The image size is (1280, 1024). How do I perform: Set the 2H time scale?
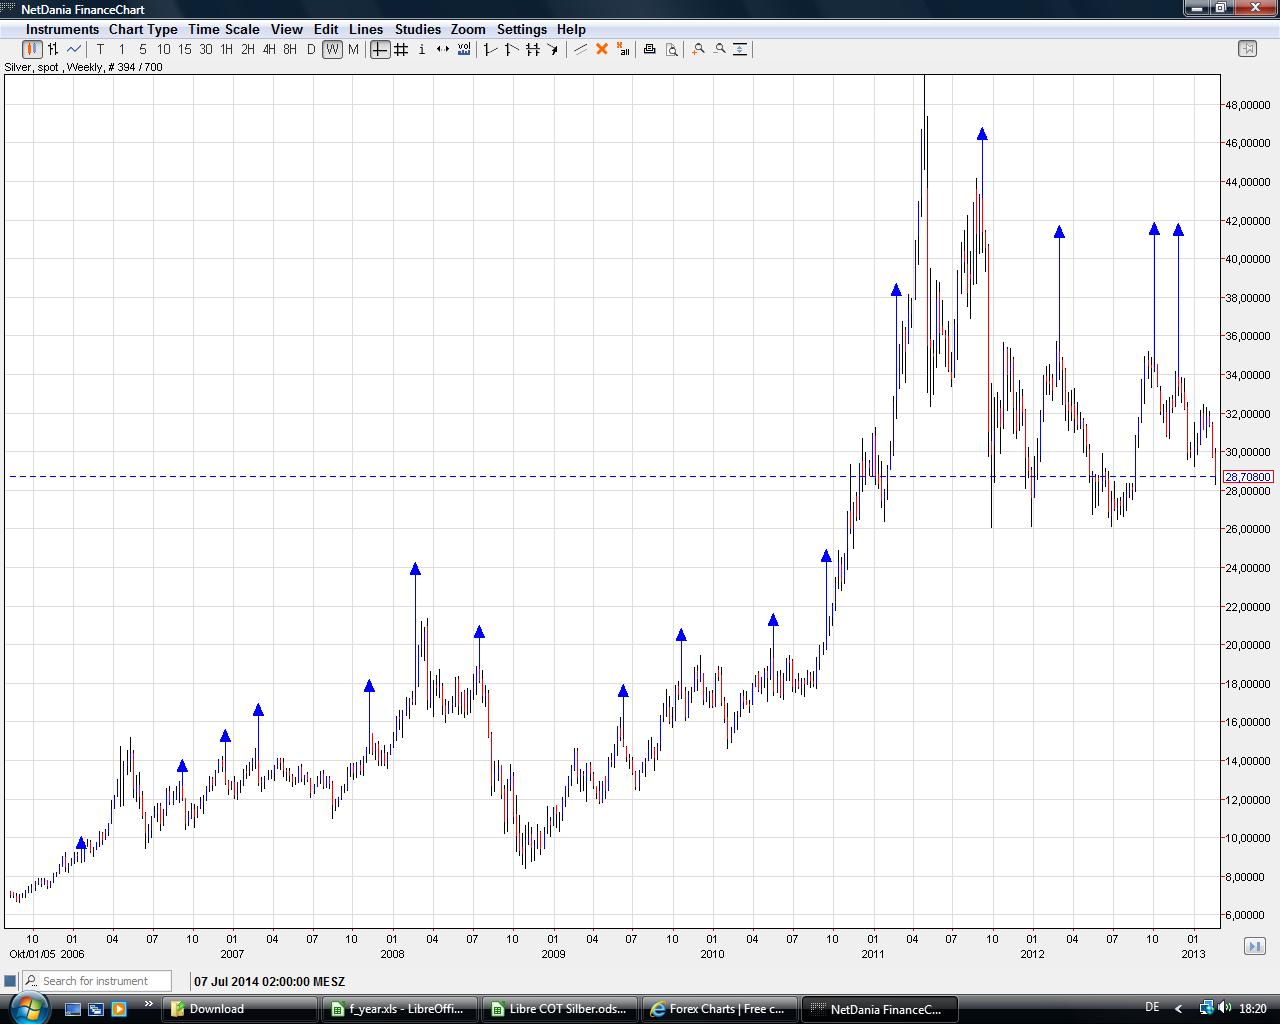tap(248, 49)
